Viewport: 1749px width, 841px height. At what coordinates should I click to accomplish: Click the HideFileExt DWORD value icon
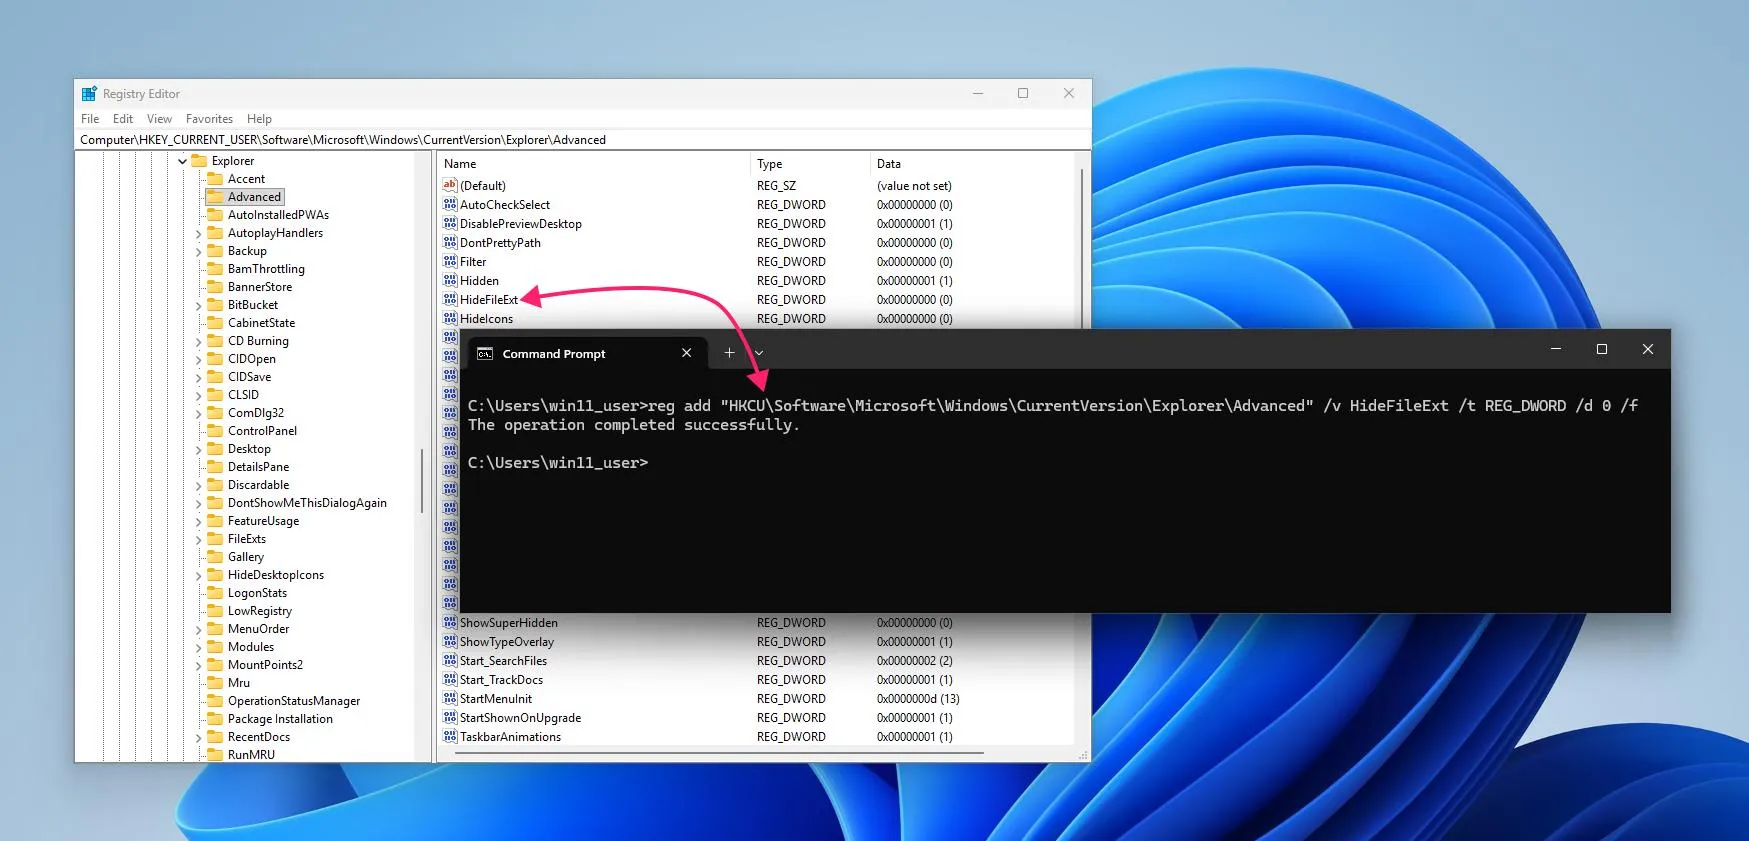[x=450, y=299]
